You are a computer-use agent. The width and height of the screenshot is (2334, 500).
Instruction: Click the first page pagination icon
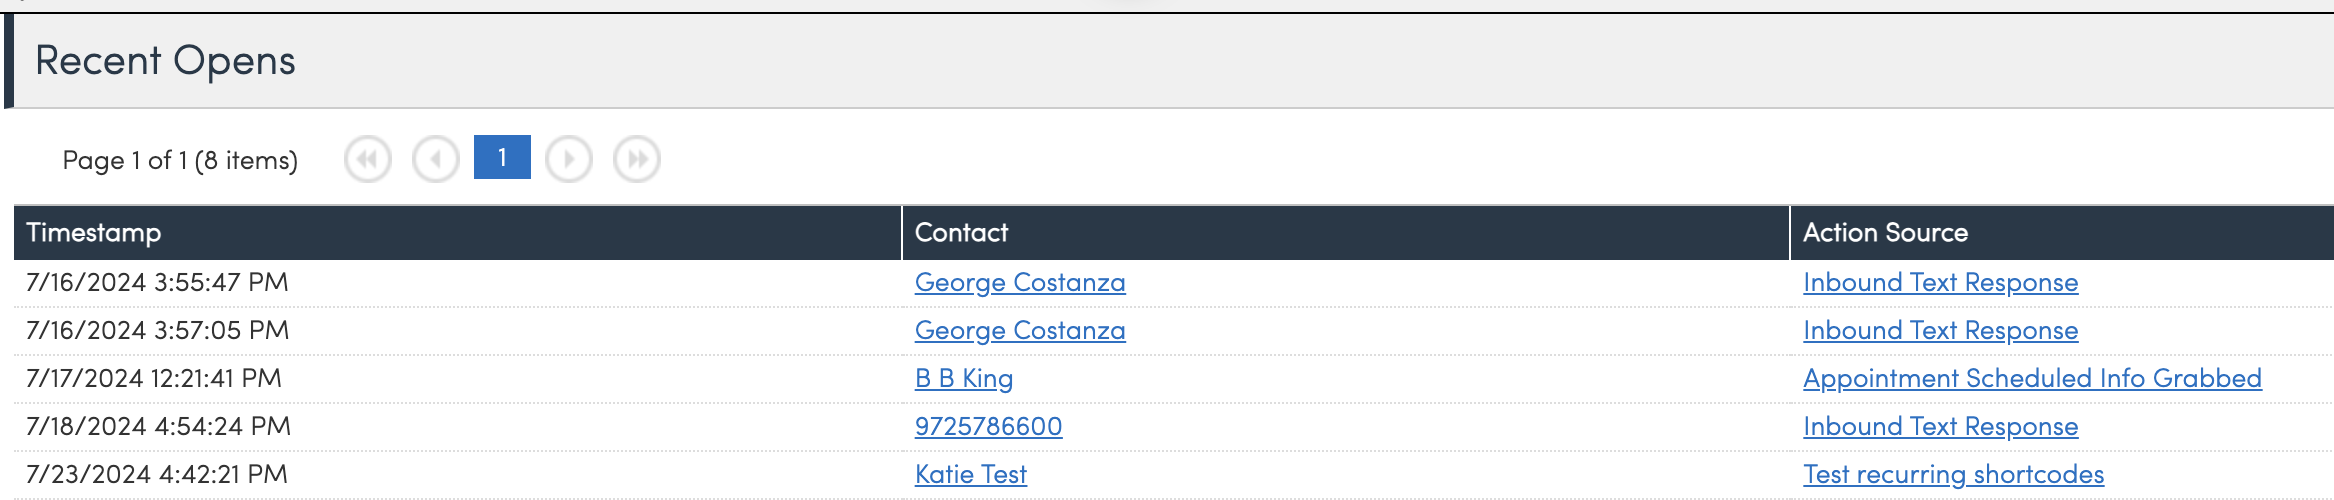(x=368, y=159)
